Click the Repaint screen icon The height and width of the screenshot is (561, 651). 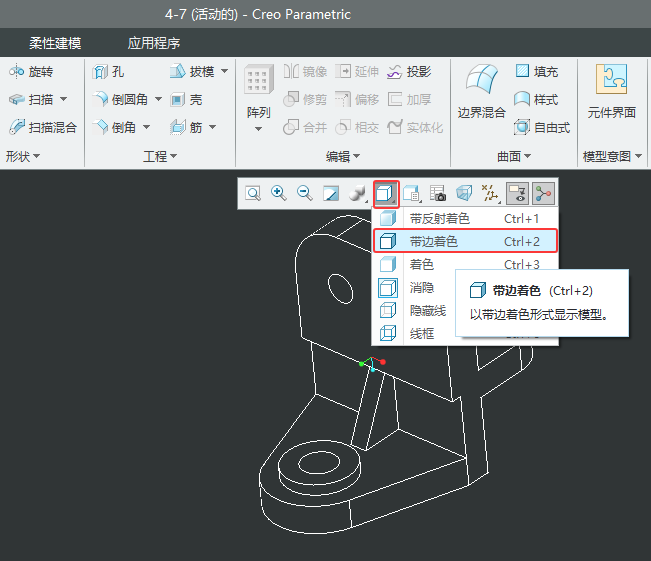pyautogui.click(x=331, y=194)
